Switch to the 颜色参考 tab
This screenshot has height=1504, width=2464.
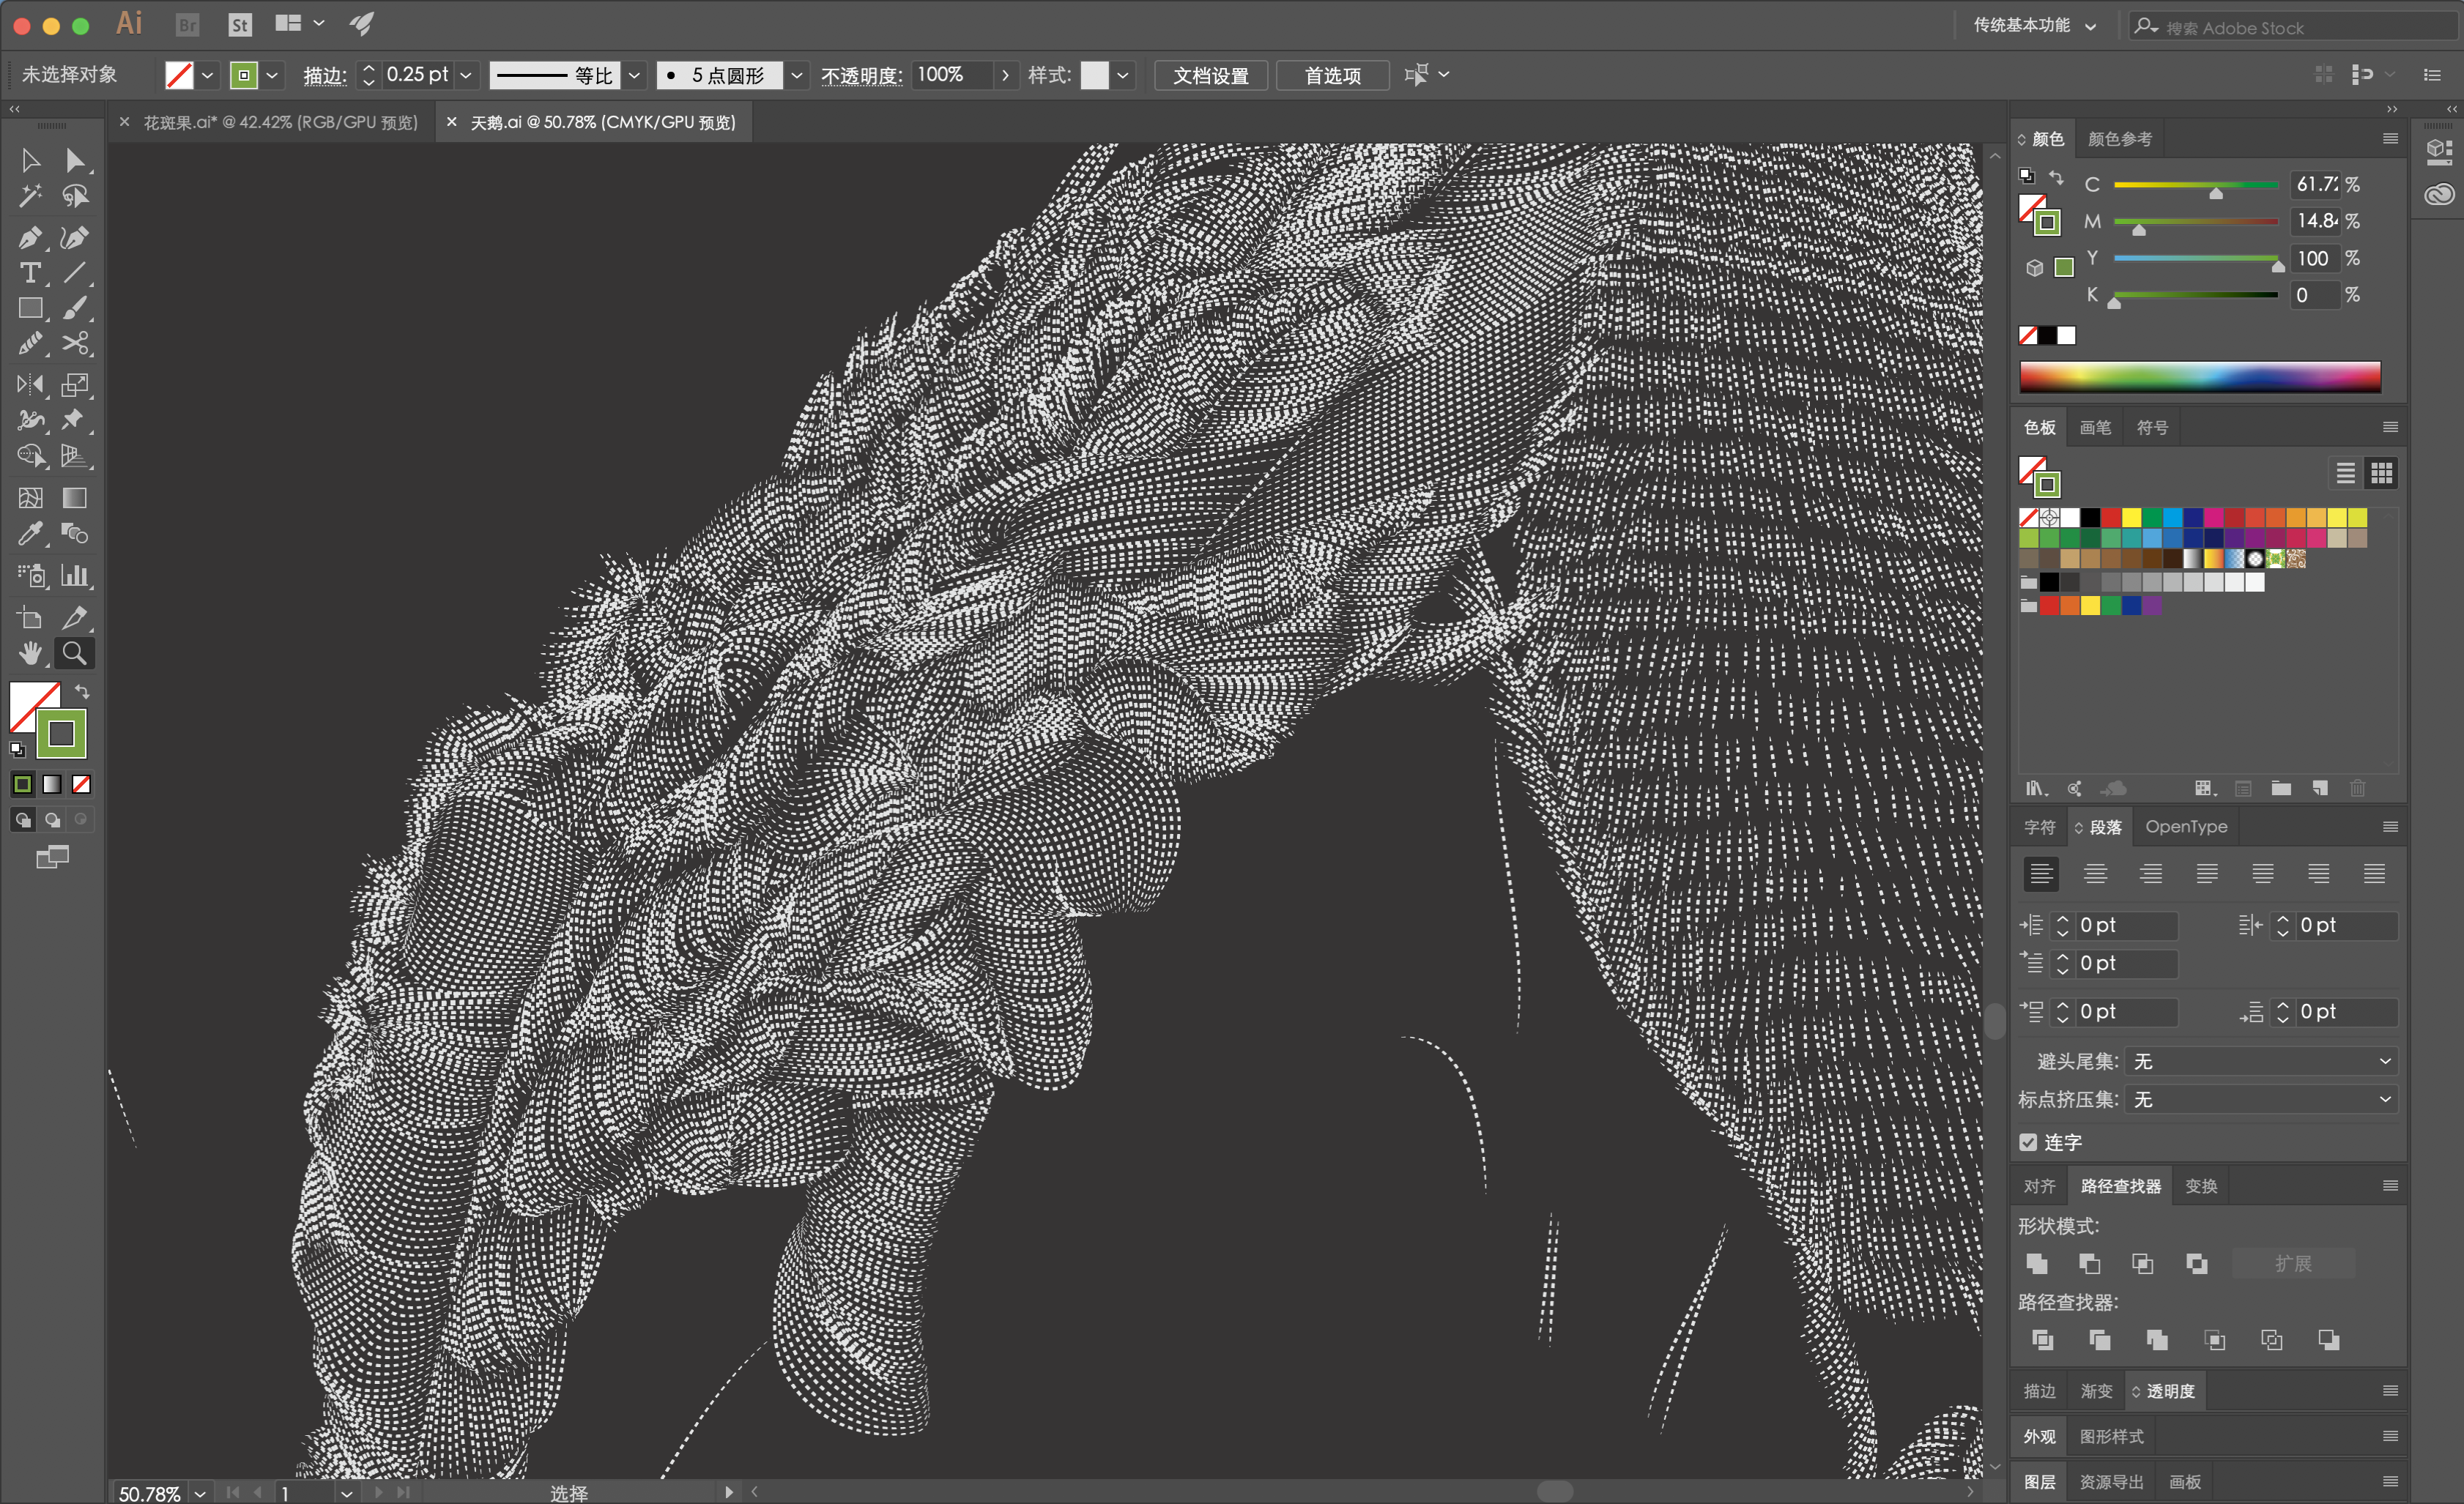coord(2119,139)
